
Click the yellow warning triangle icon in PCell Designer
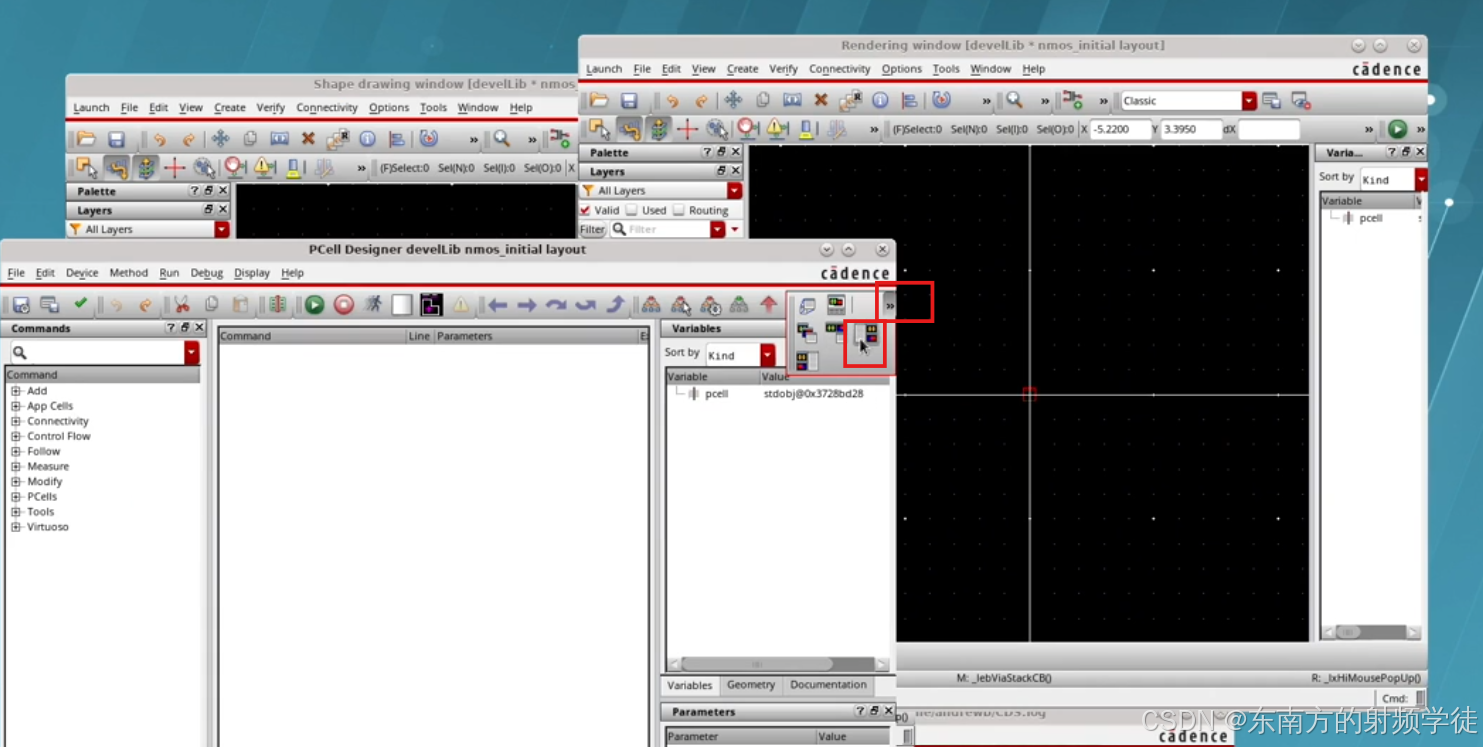460,305
